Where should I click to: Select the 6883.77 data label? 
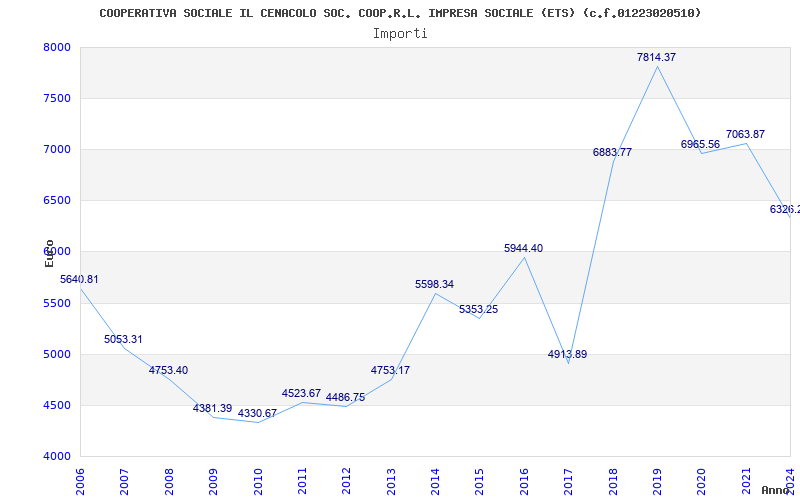tap(612, 153)
